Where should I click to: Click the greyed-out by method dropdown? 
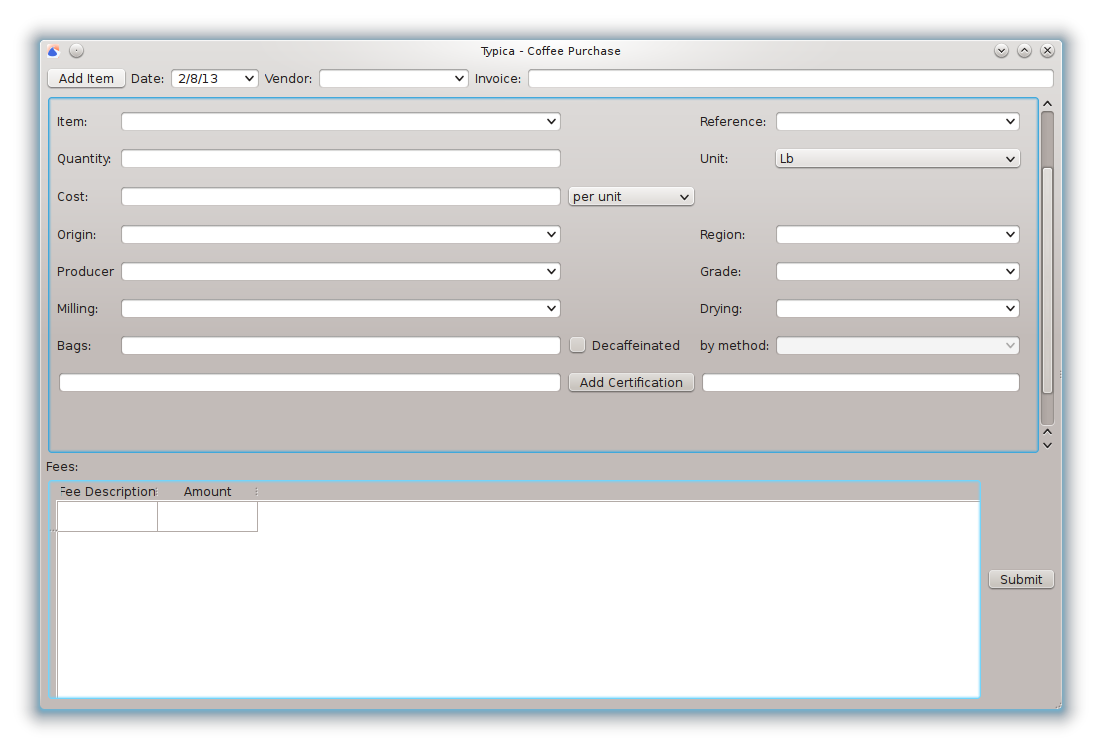tap(897, 346)
